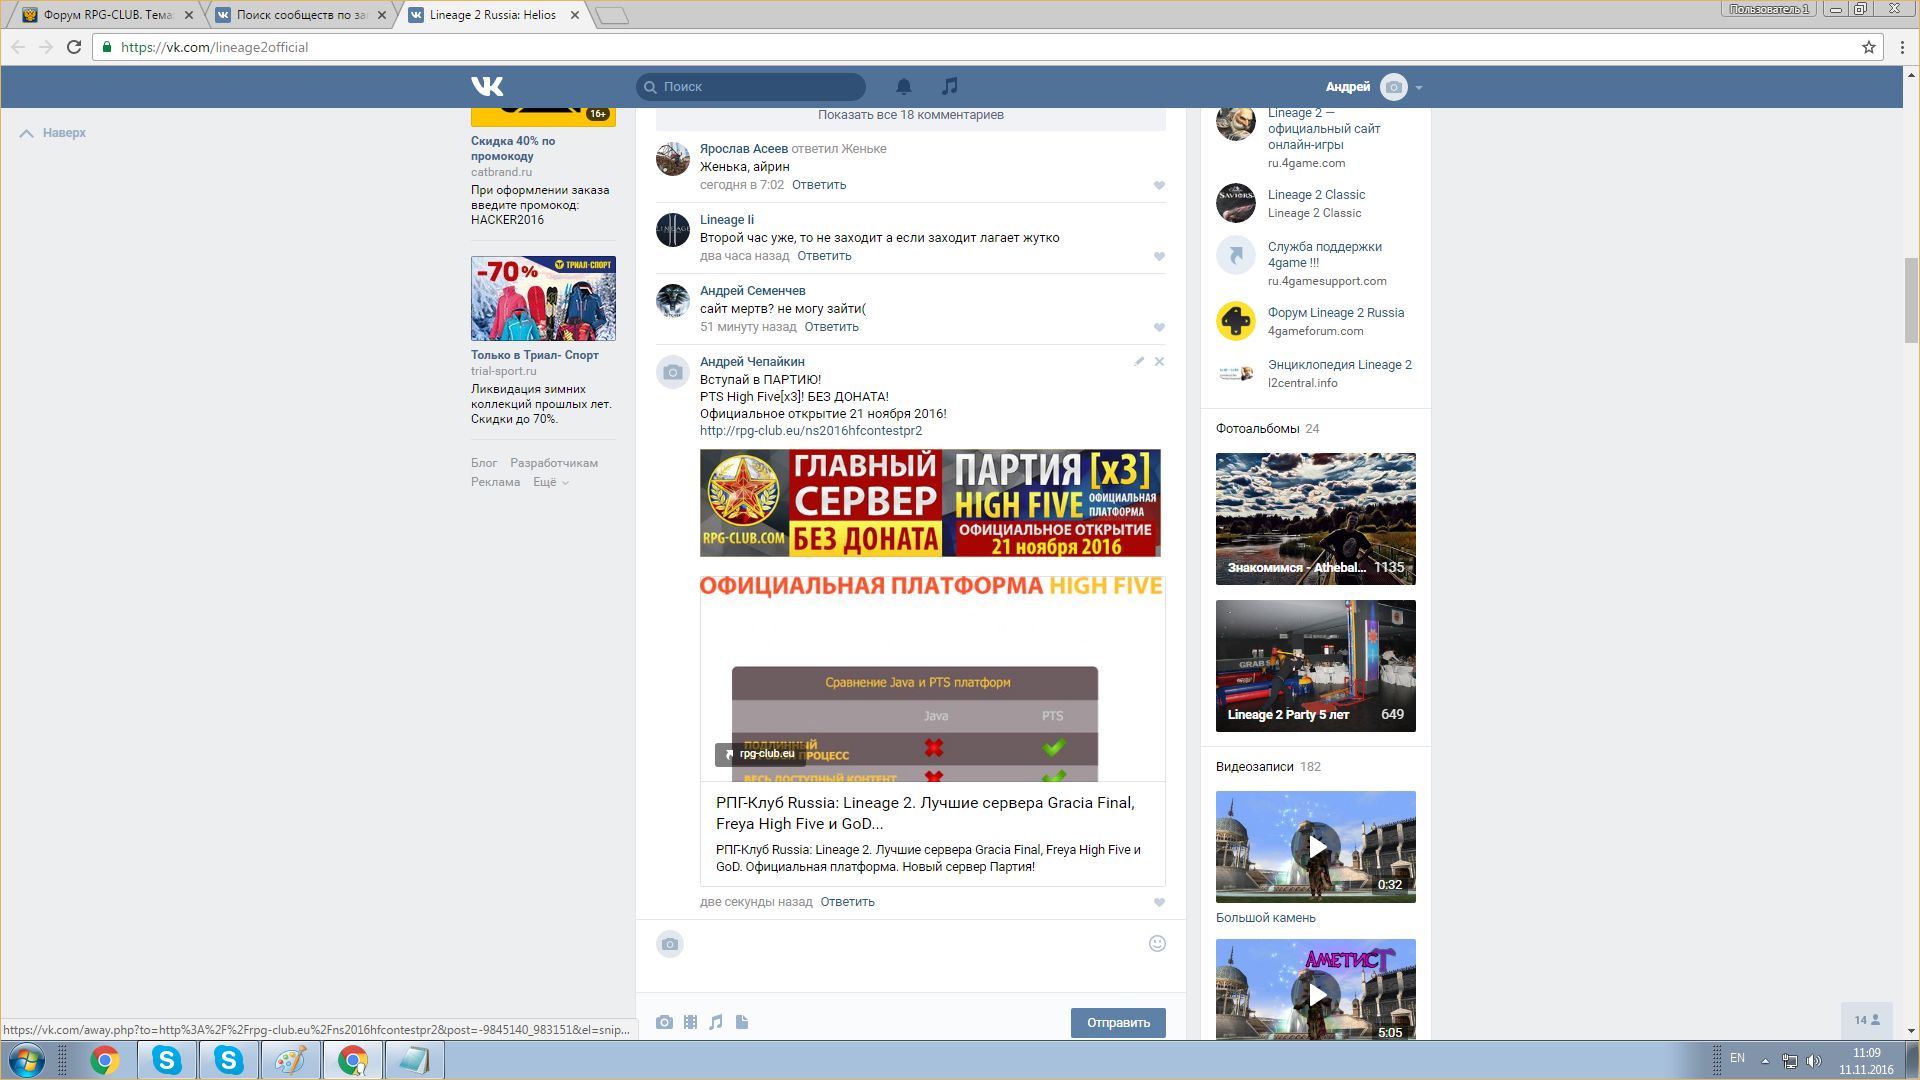Viewport: 1920px width, 1080px height.
Task: Like the Lineage Ii comment
Action: pos(1159,256)
